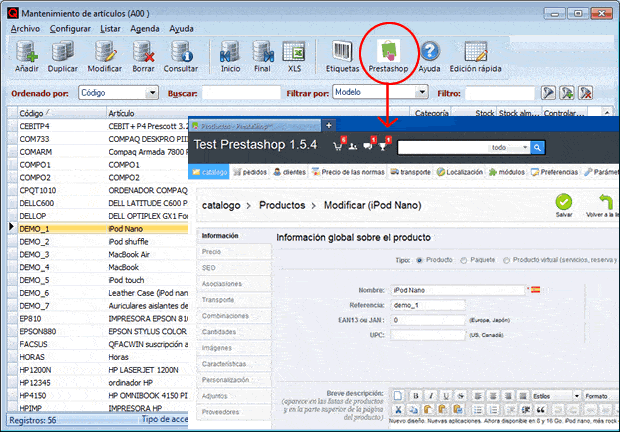Click the catalogo breadcrumb link
Image resolution: width=620 pixels, height=432 pixels.
click(x=221, y=205)
